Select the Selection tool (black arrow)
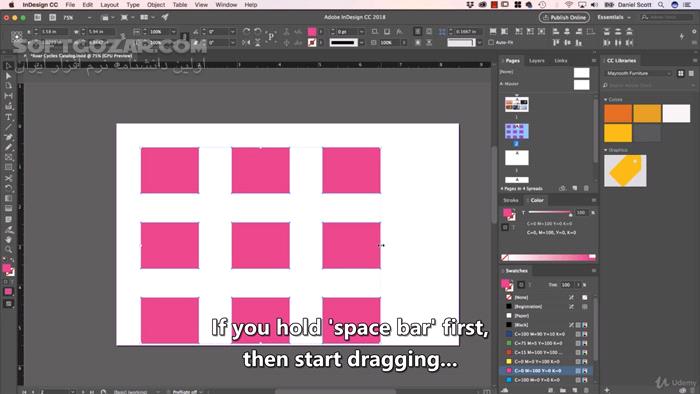This screenshot has width=700, height=394. 8,66
